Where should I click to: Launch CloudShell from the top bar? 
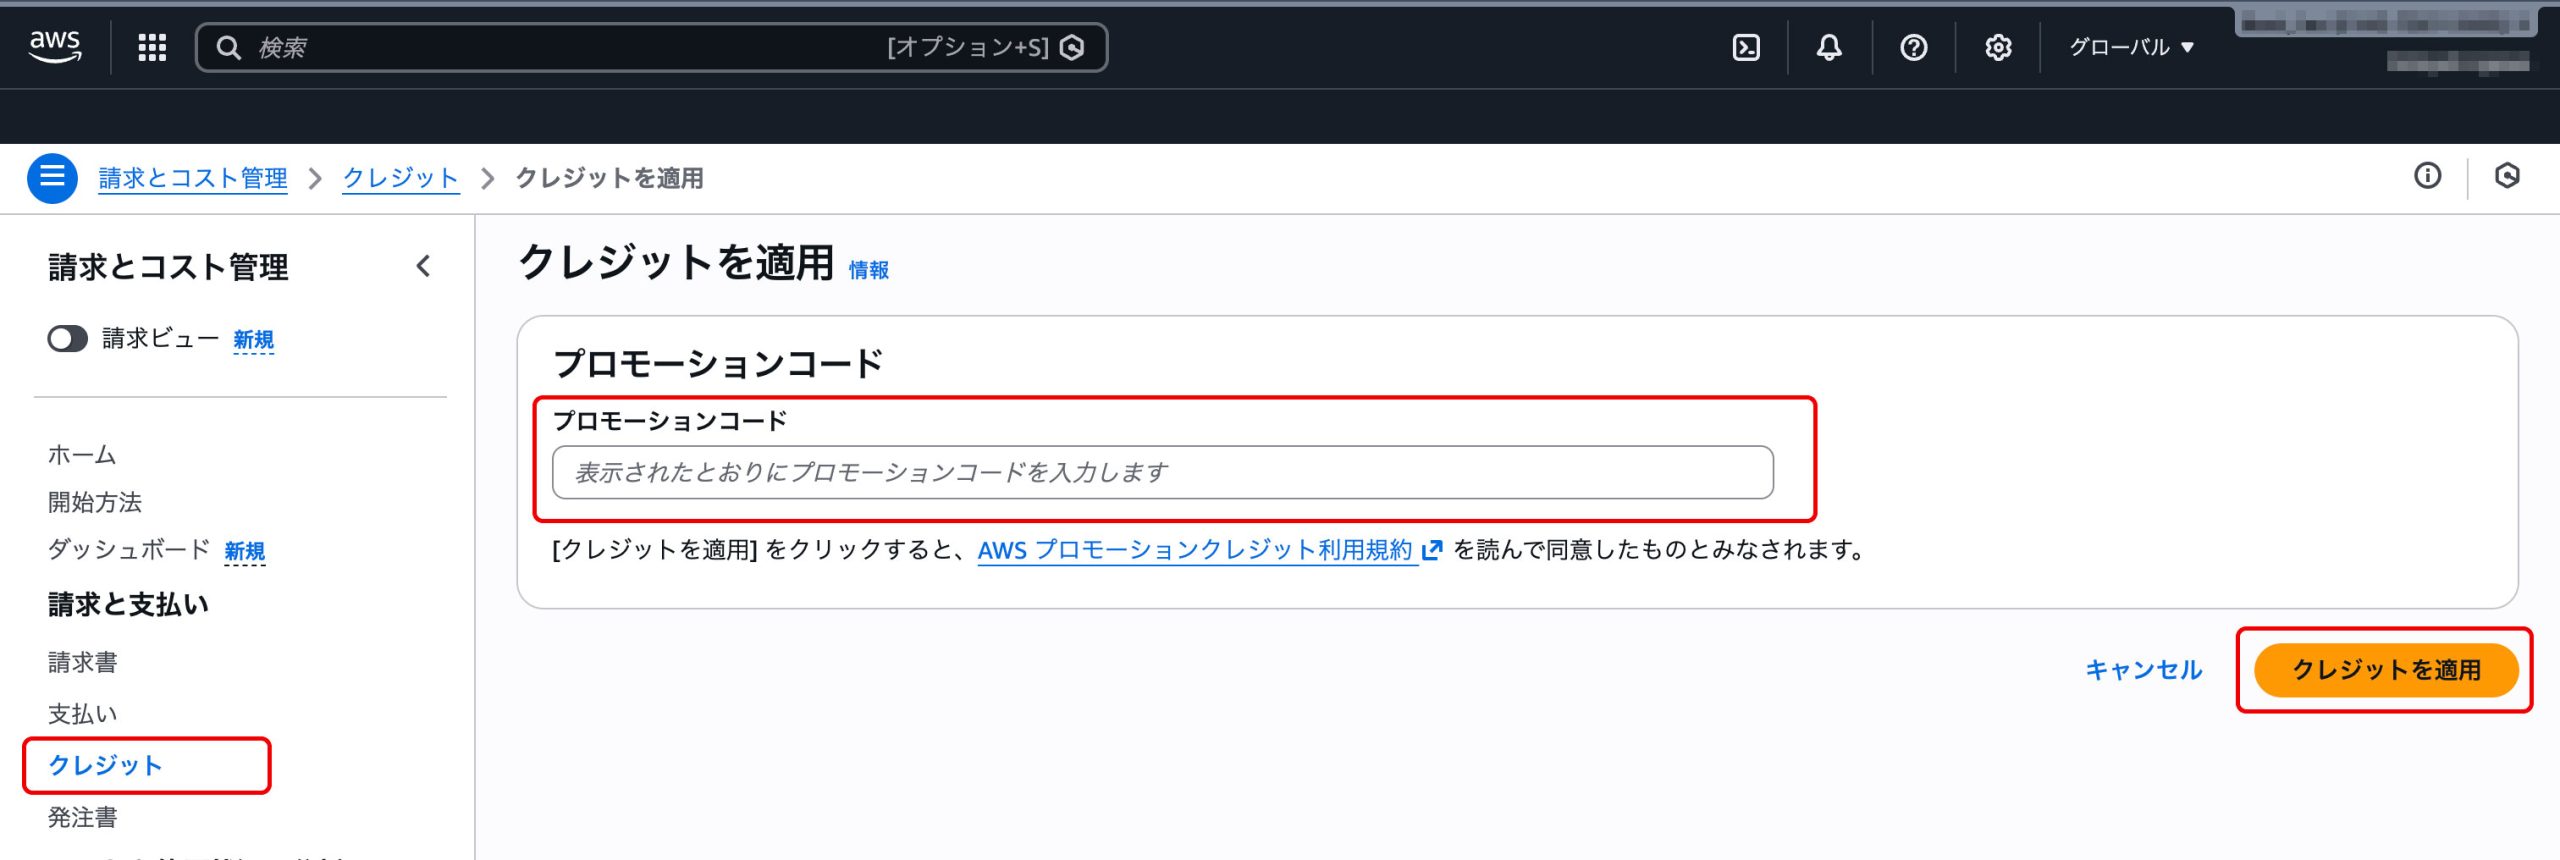tap(1746, 47)
